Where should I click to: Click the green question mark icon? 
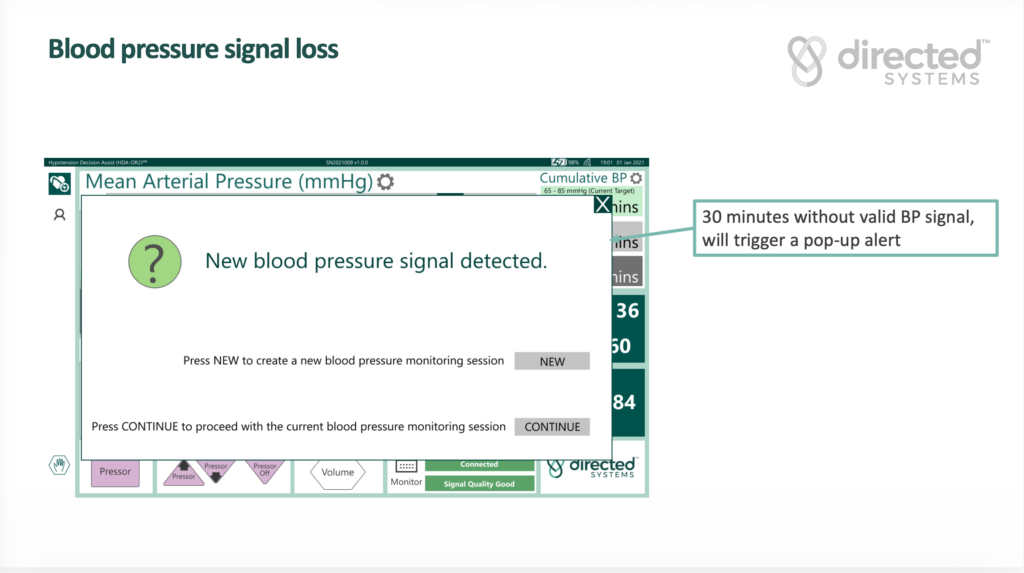tap(154, 262)
